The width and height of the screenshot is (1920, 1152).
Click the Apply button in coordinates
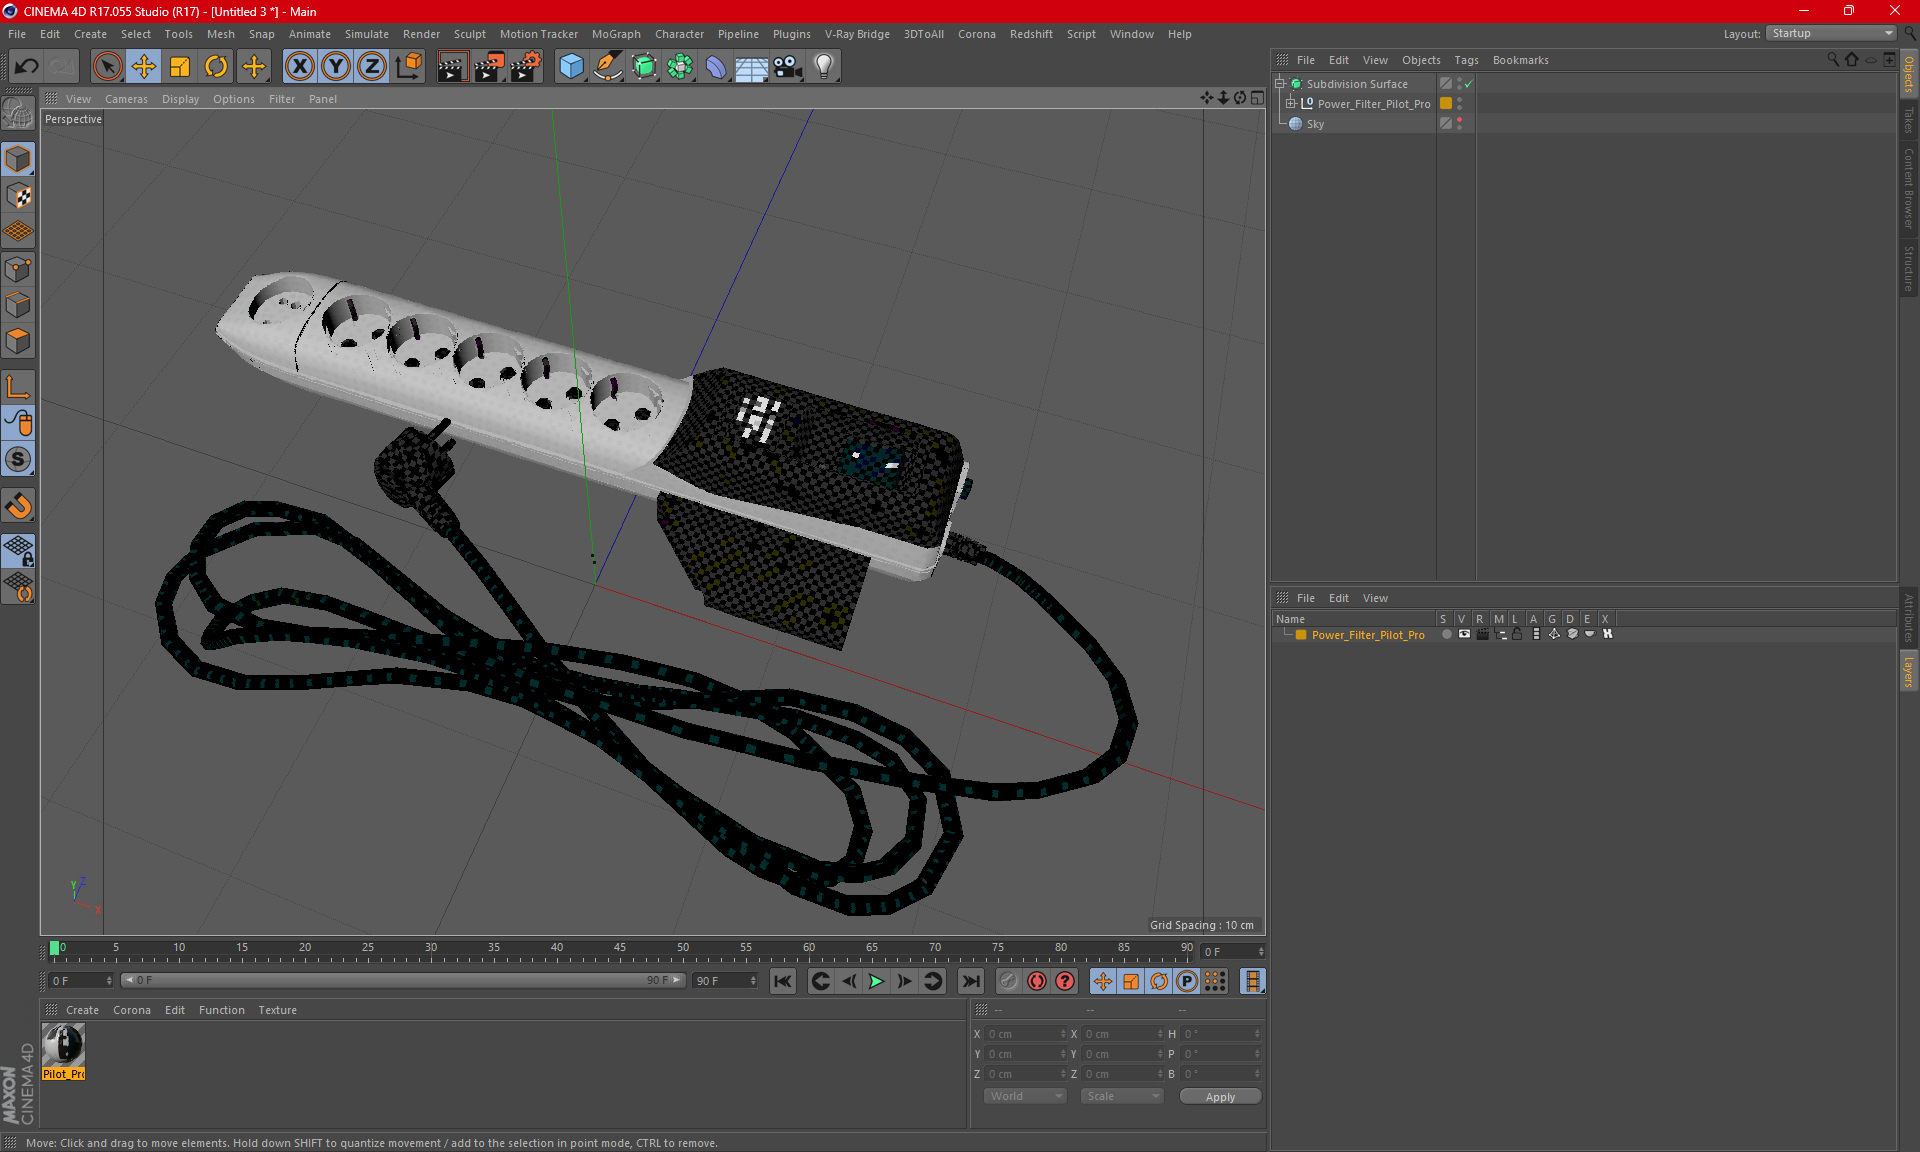(x=1218, y=1096)
